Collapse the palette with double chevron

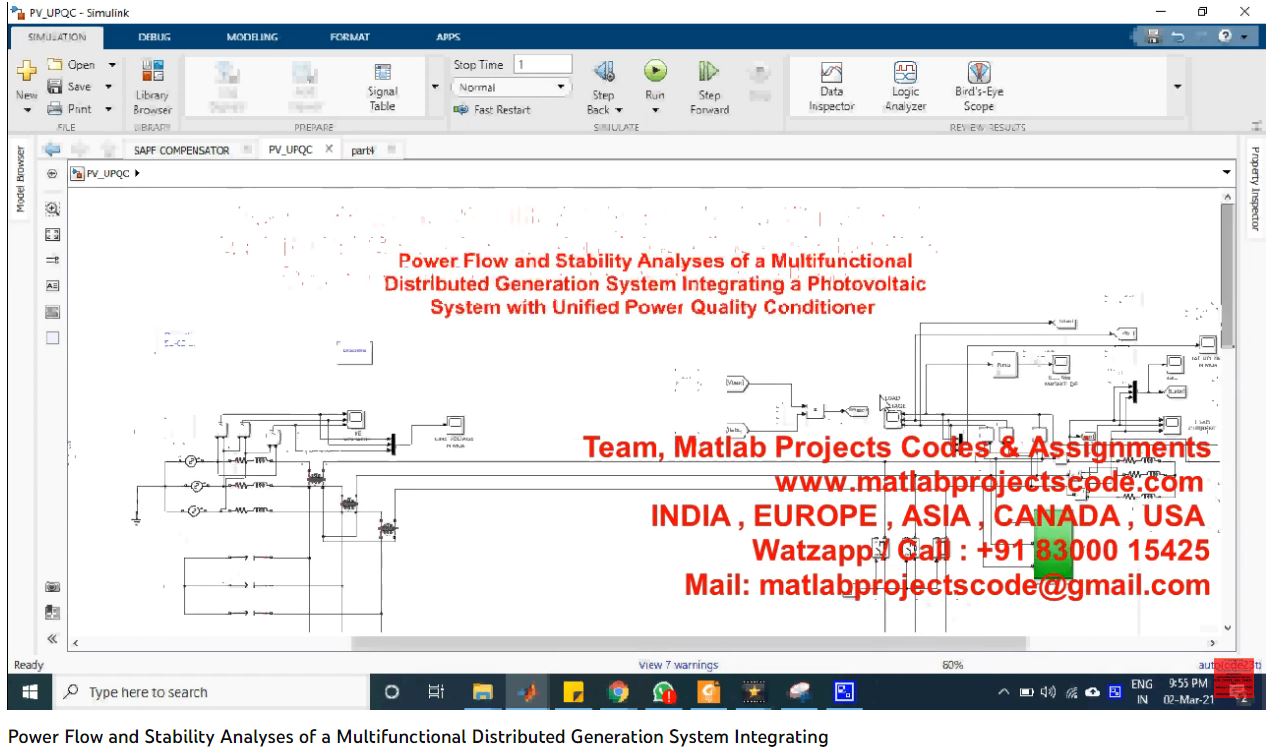(x=53, y=639)
